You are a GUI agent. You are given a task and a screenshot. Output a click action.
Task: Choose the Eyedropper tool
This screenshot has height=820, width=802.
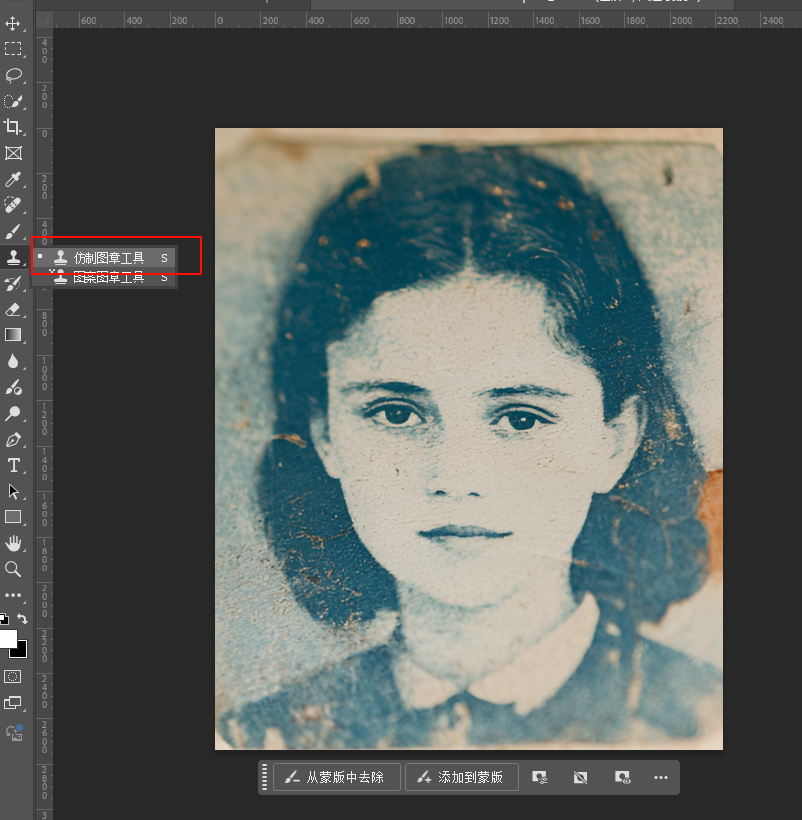tap(13, 180)
